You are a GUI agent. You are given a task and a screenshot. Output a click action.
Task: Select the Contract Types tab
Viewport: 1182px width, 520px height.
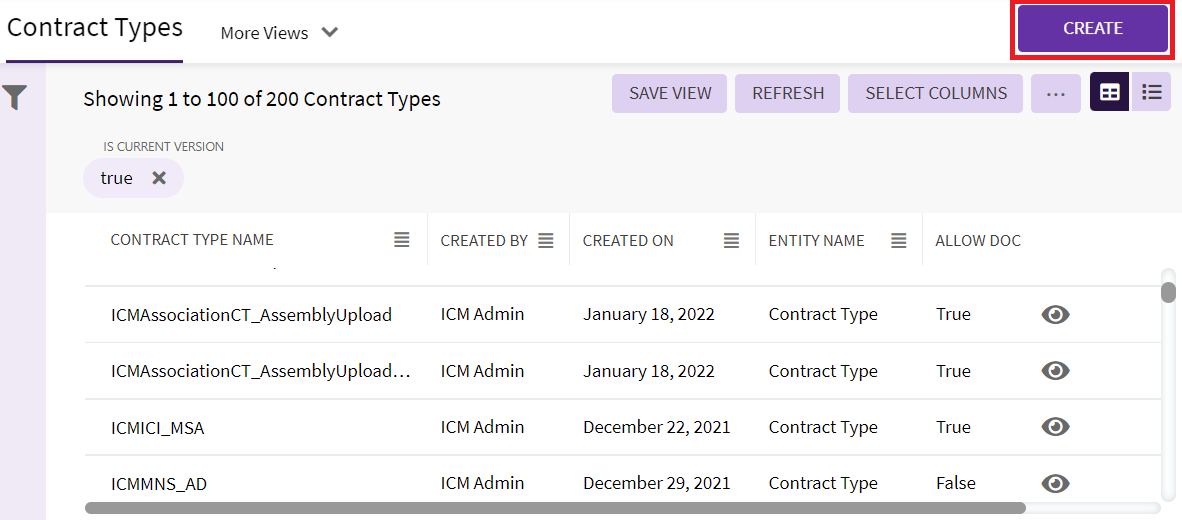[95, 28]
